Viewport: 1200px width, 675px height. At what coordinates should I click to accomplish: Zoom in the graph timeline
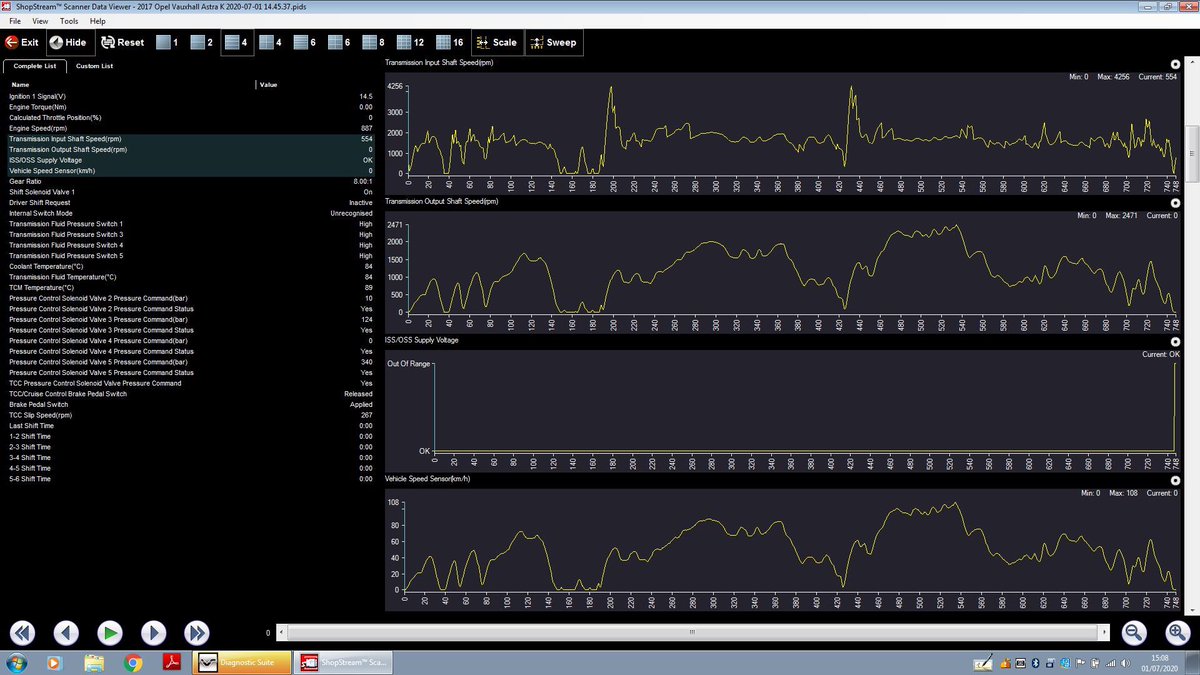[x=1177, y=632]
